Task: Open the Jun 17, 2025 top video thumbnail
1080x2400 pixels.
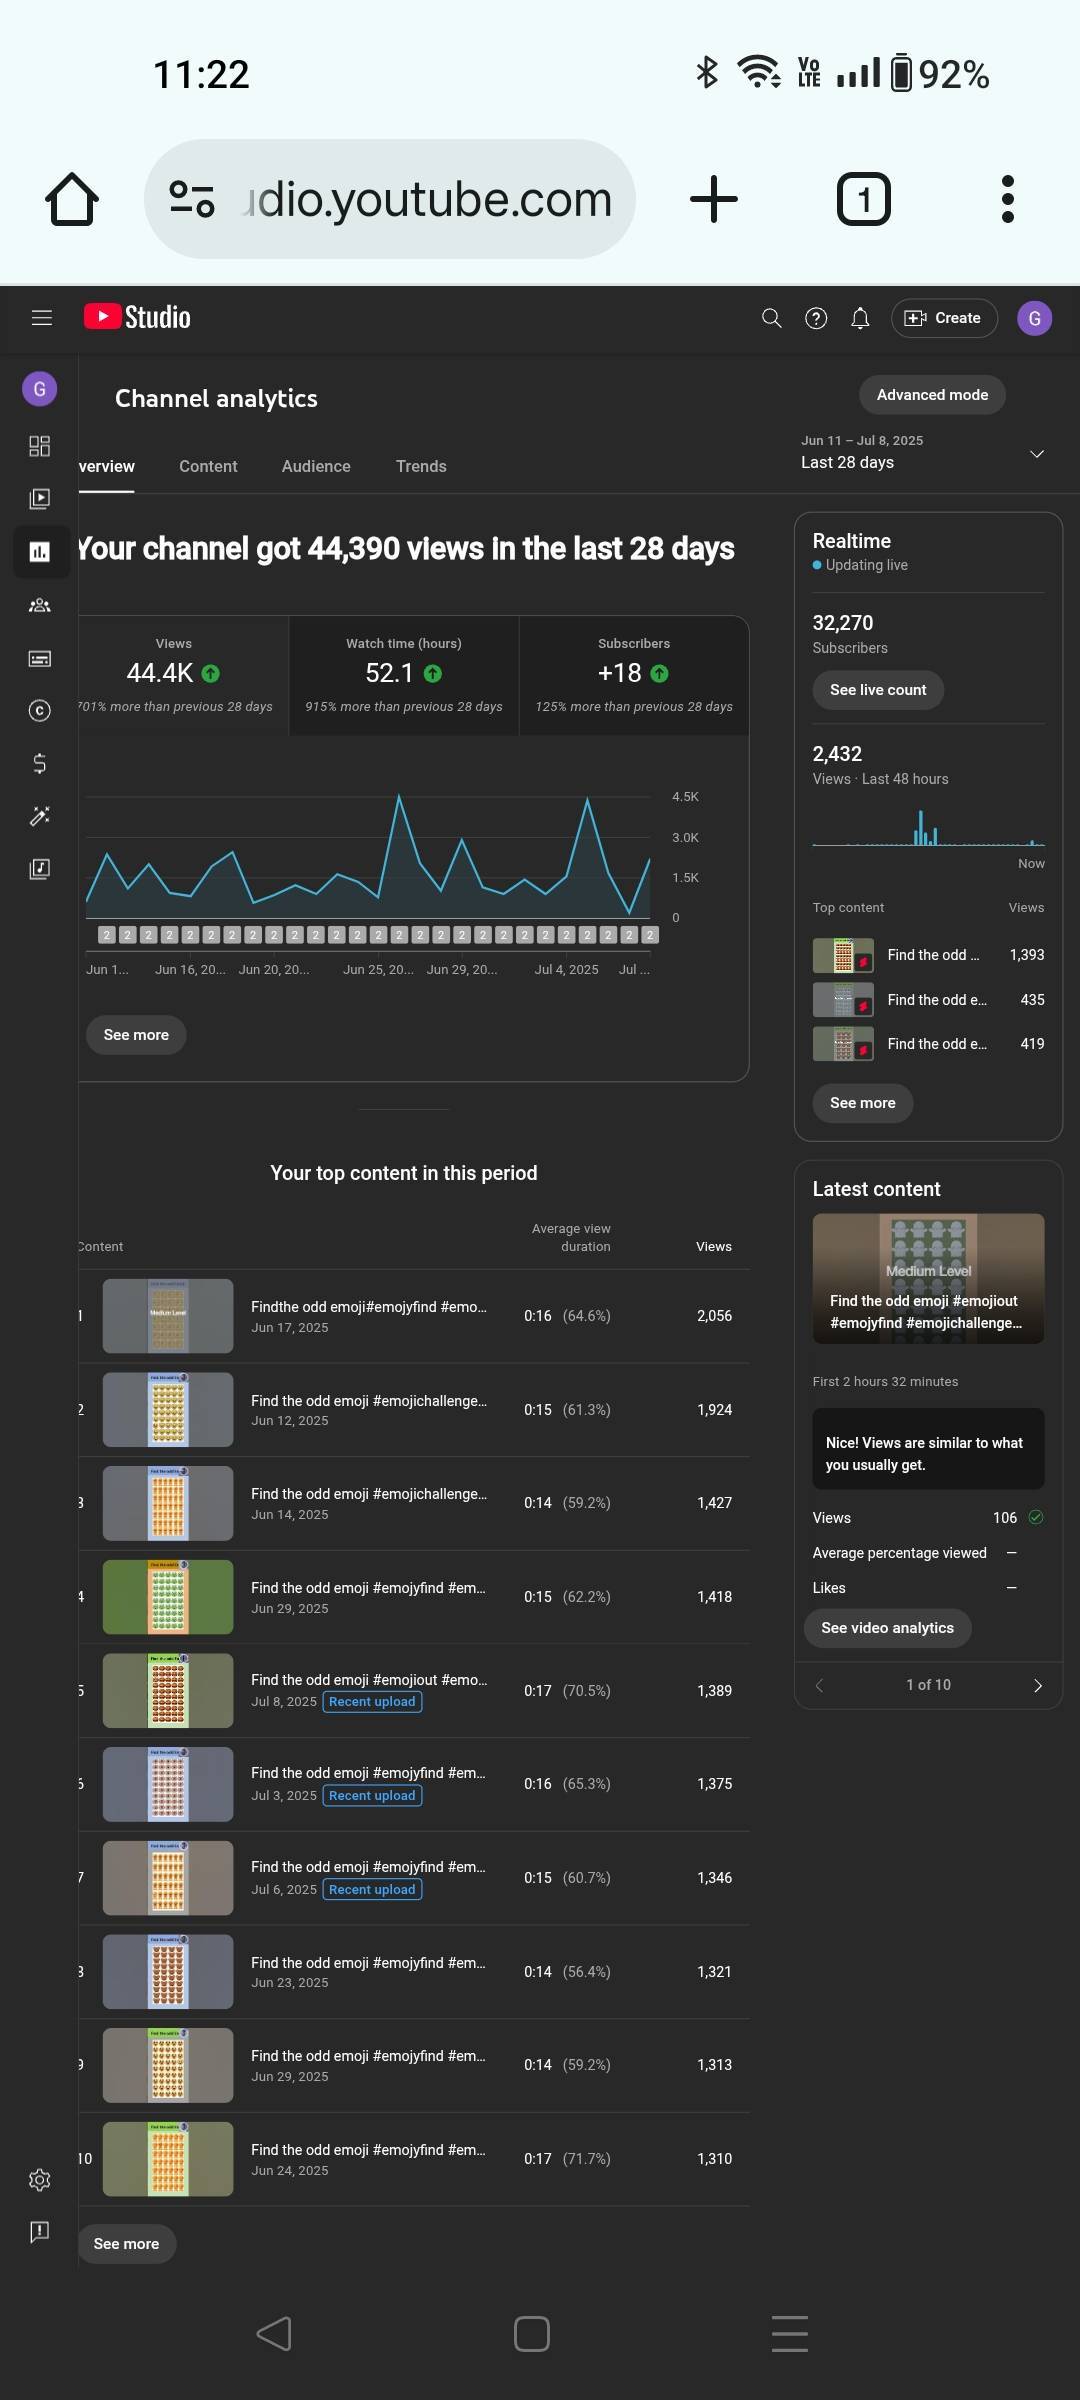Action: [168, 1316]
